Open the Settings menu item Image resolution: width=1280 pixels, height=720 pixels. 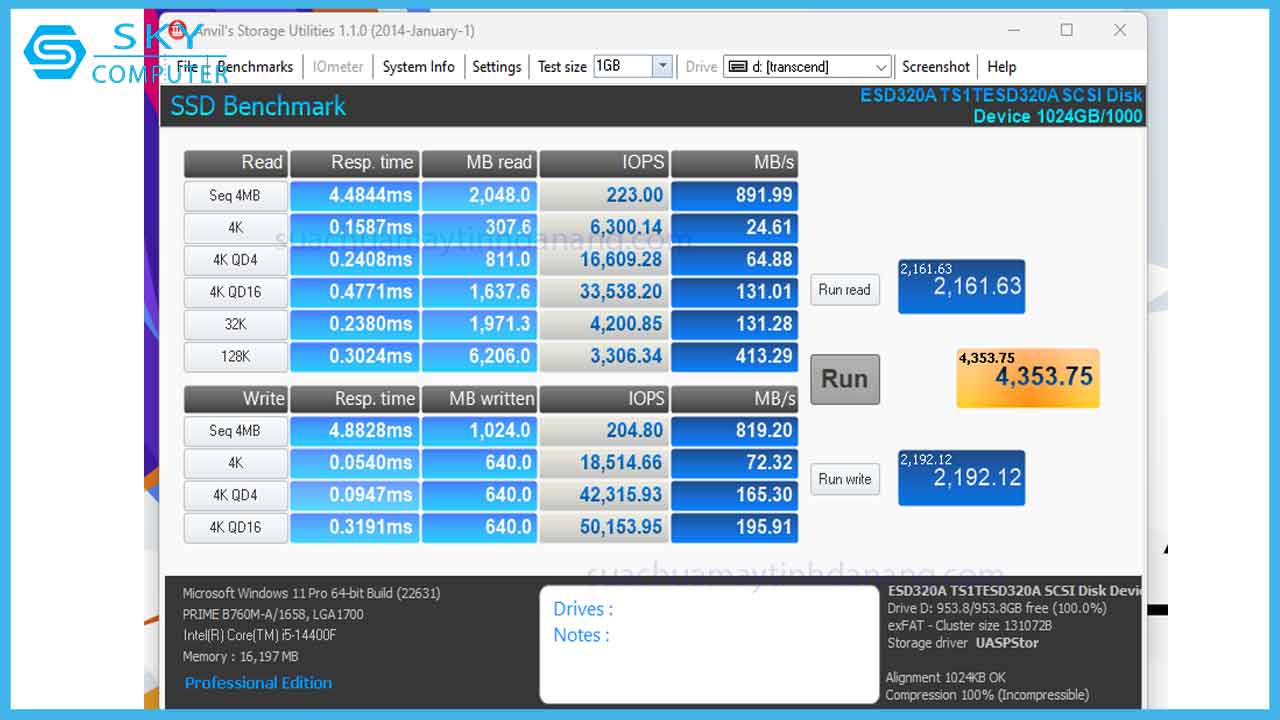point(496,67)
